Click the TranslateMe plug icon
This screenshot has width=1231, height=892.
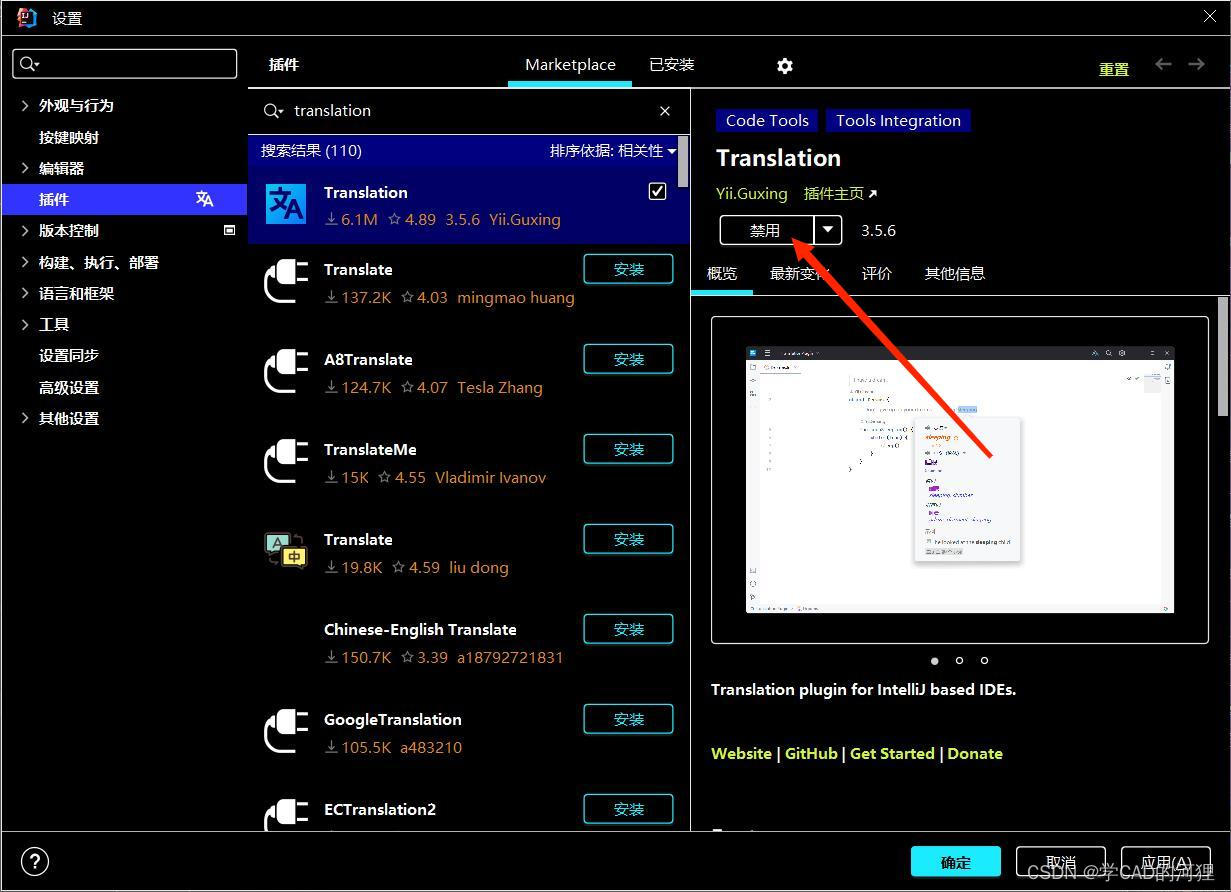pyautogui.click(x=286, y=461)
